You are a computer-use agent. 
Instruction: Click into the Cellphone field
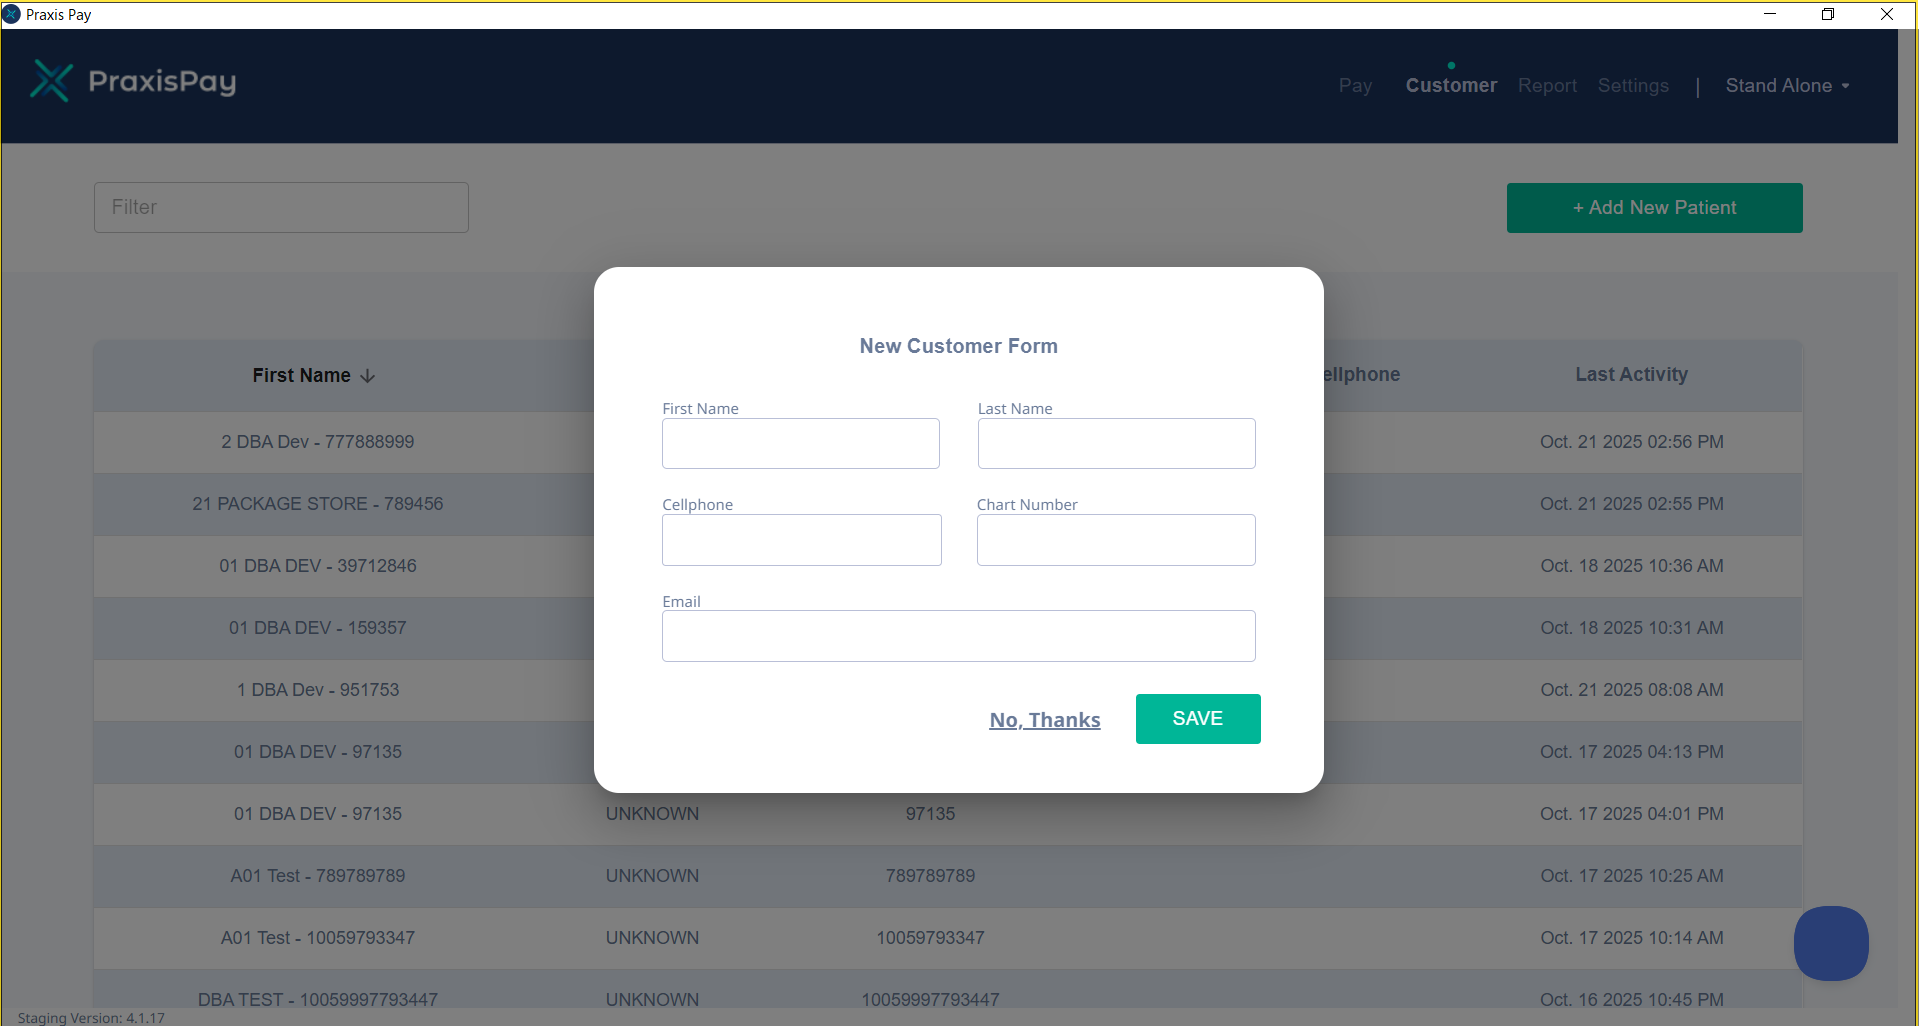(801, 540)
